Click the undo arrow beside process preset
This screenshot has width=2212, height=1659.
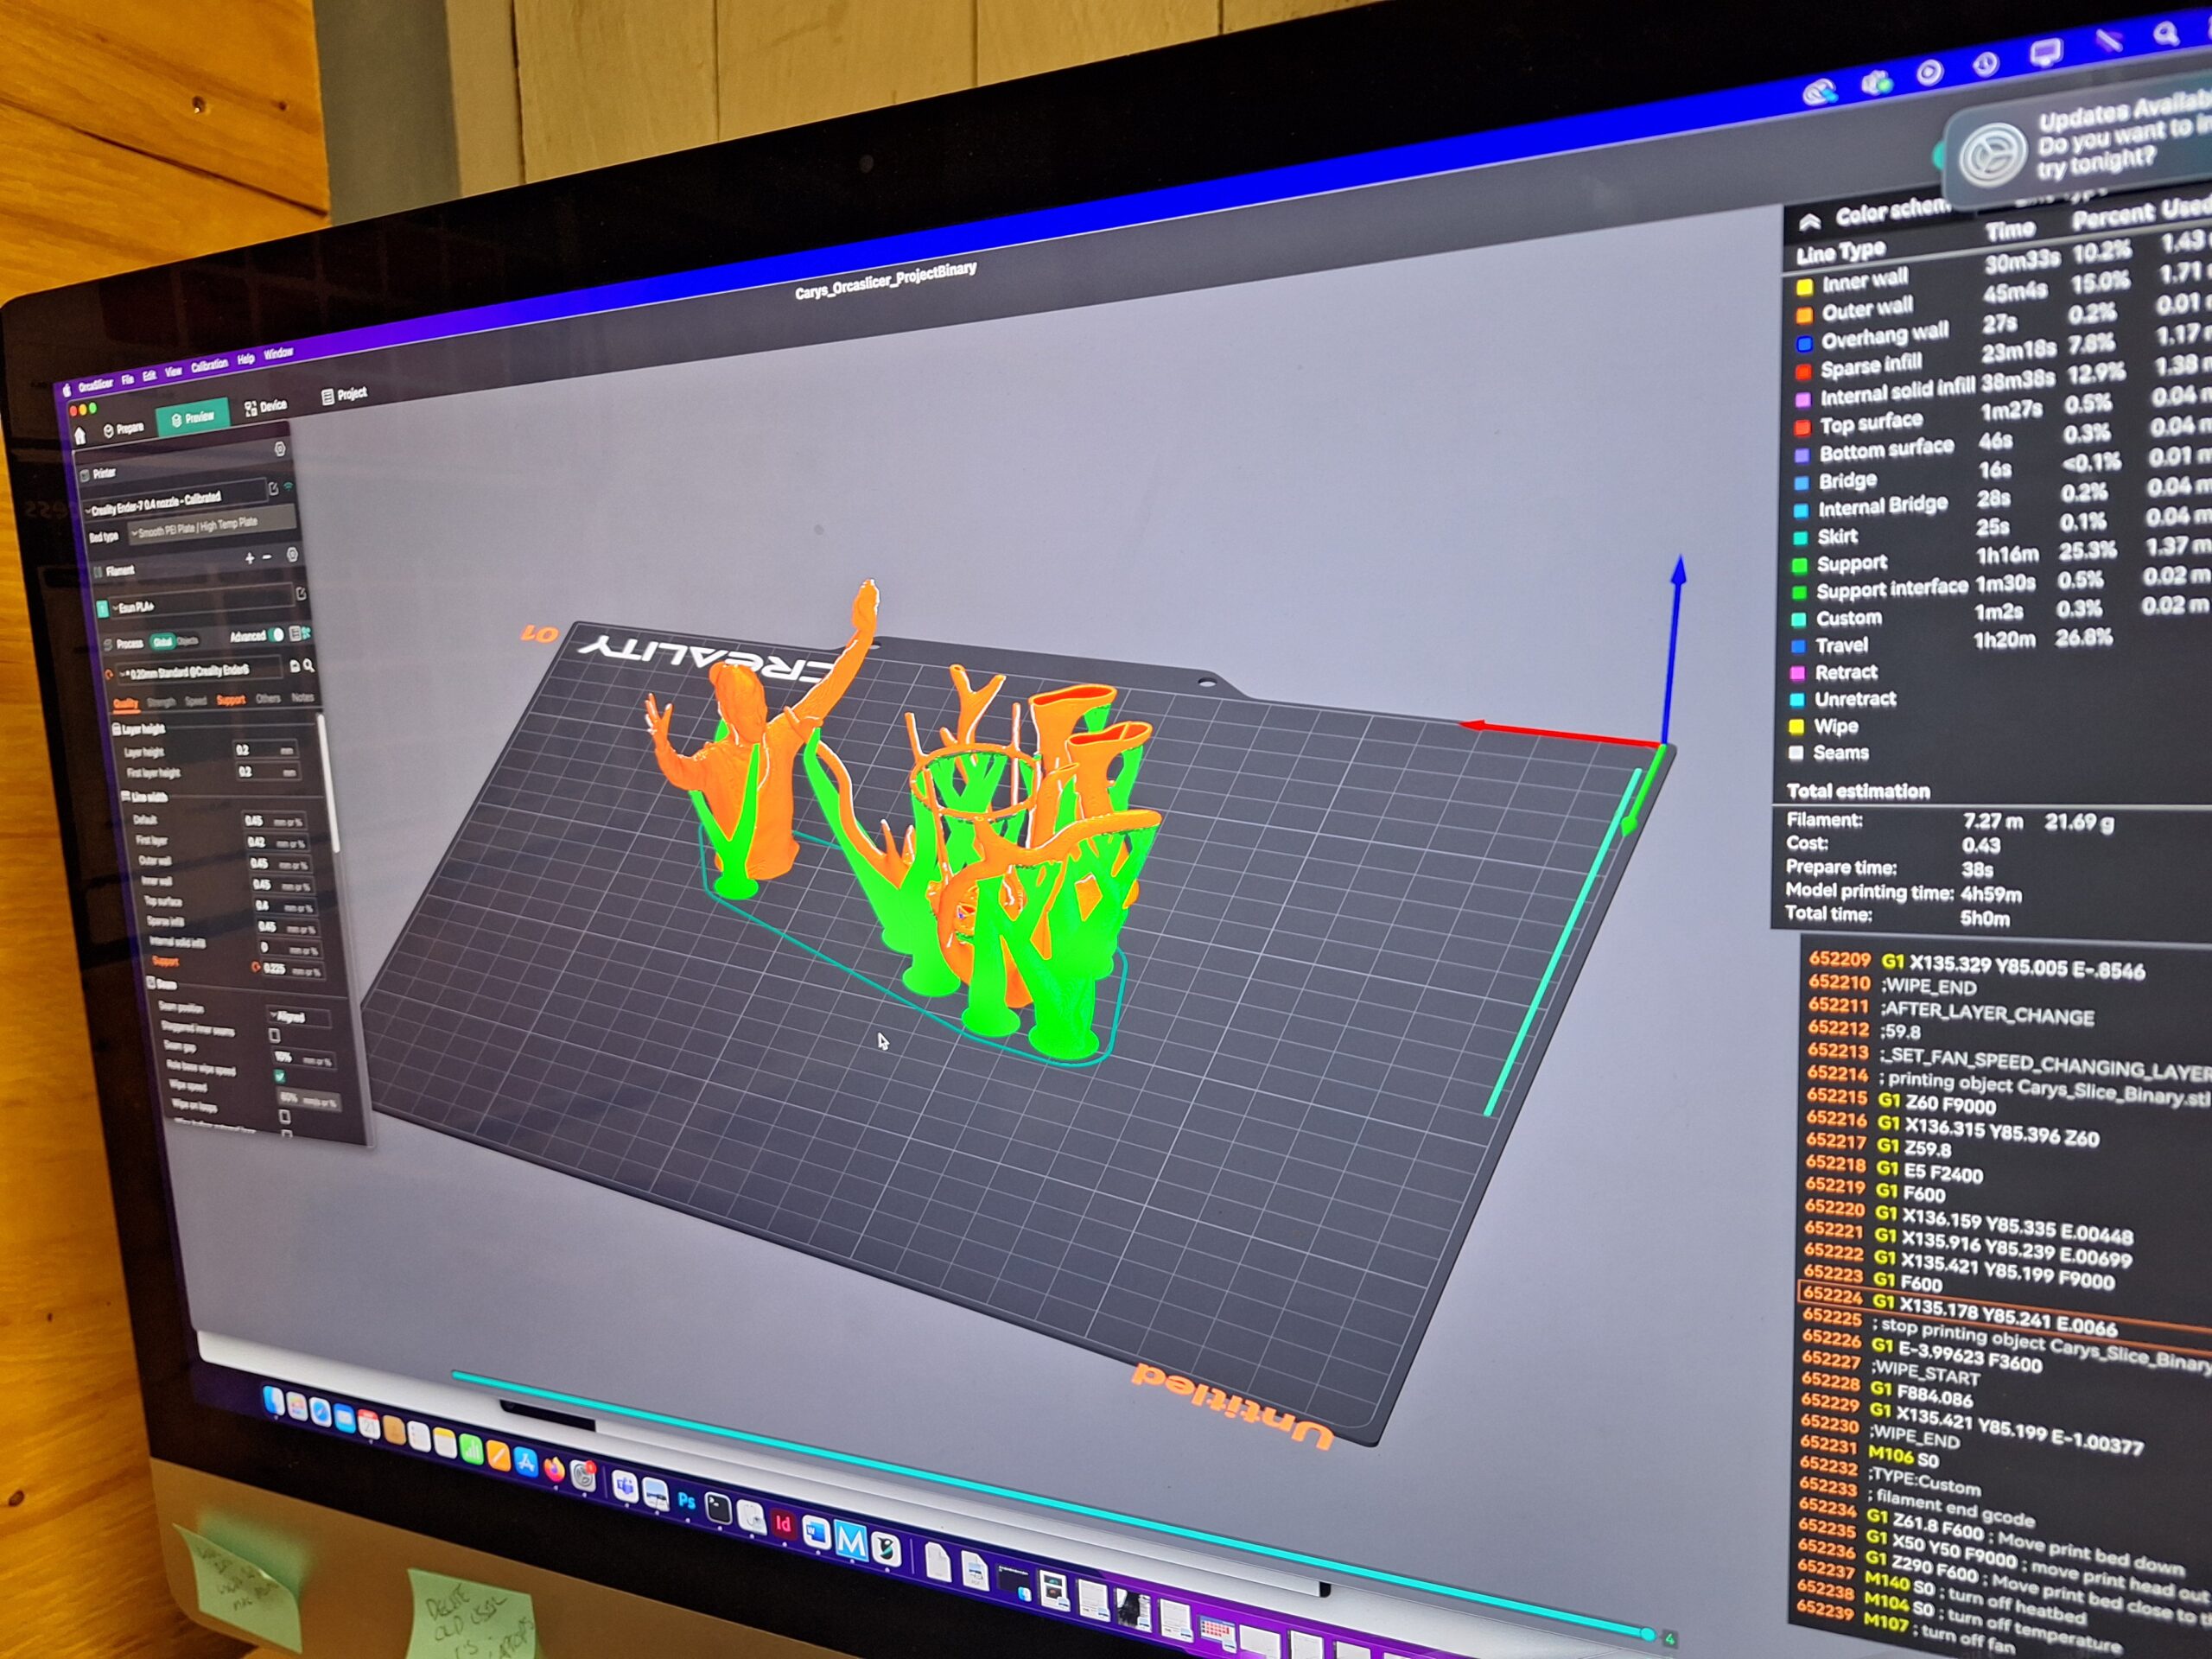tap(109, 675)
